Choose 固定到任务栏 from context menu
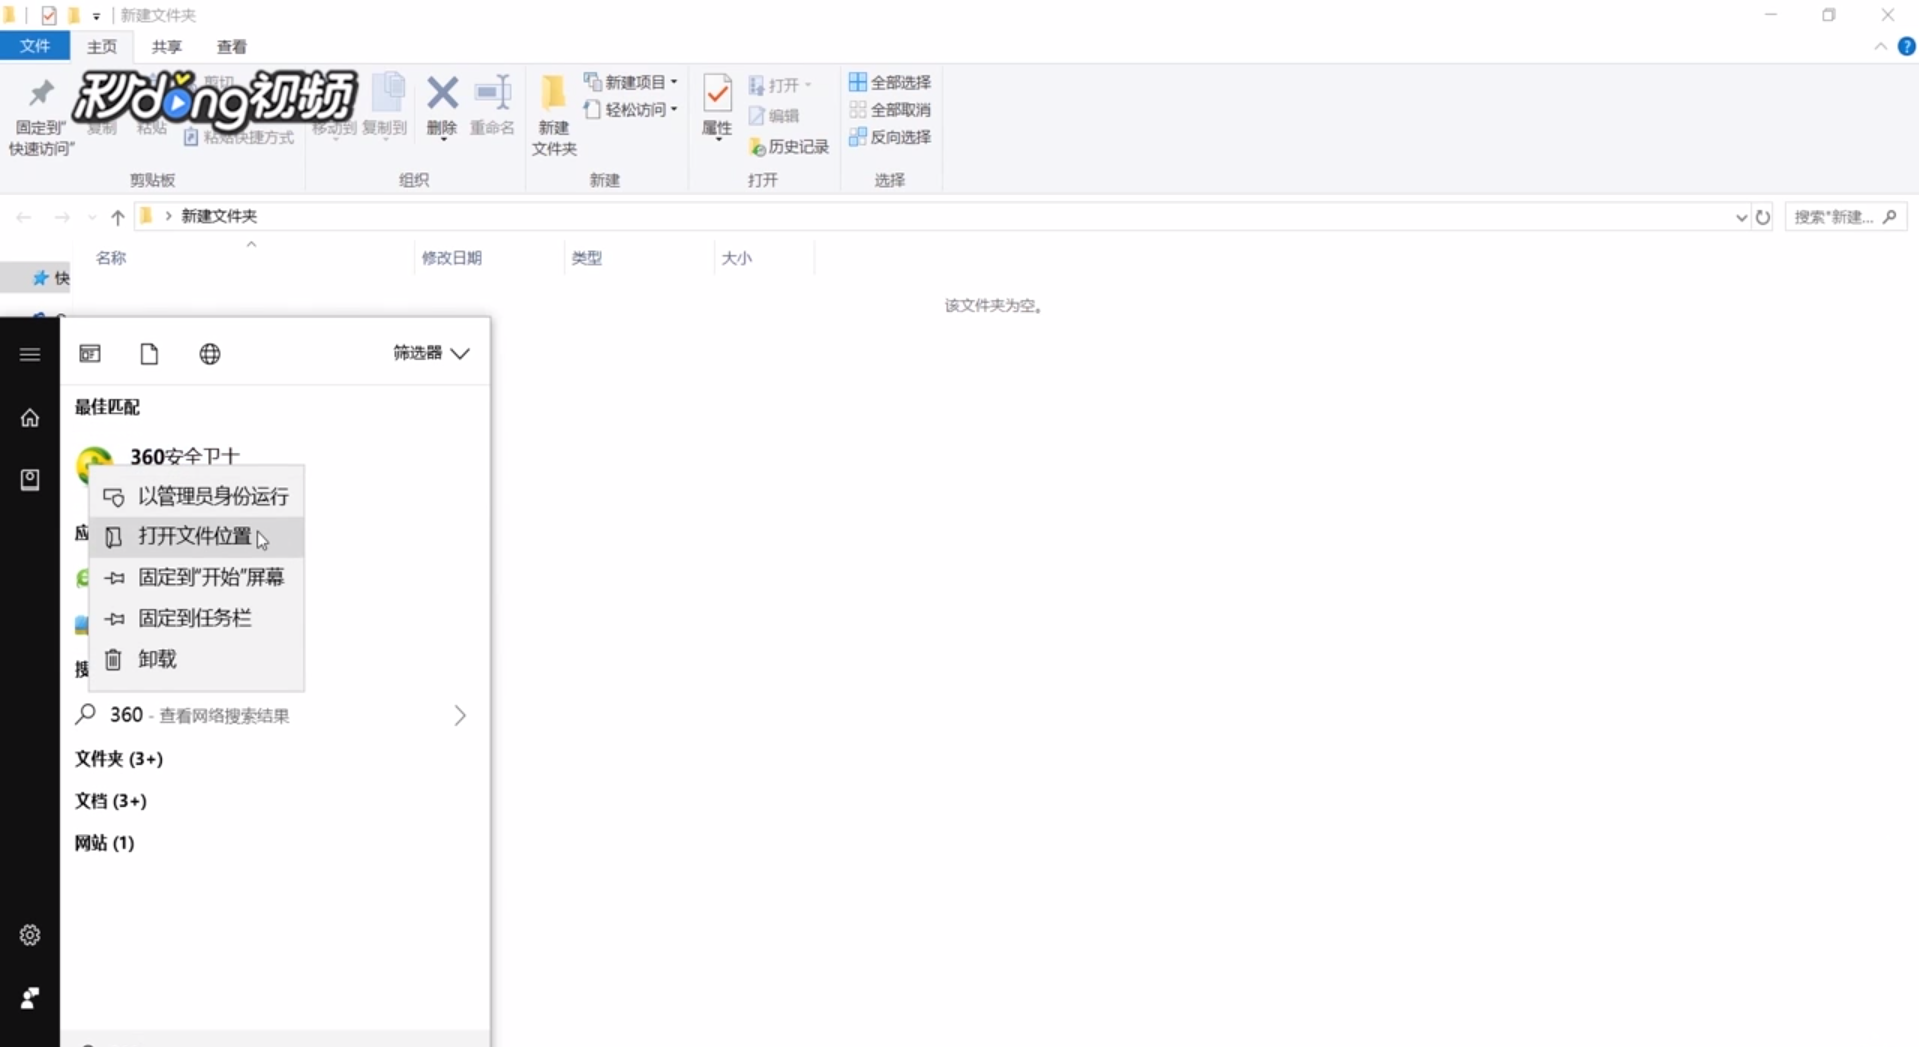Screen dimensions: 1919x1047 (x=197, y=618)
